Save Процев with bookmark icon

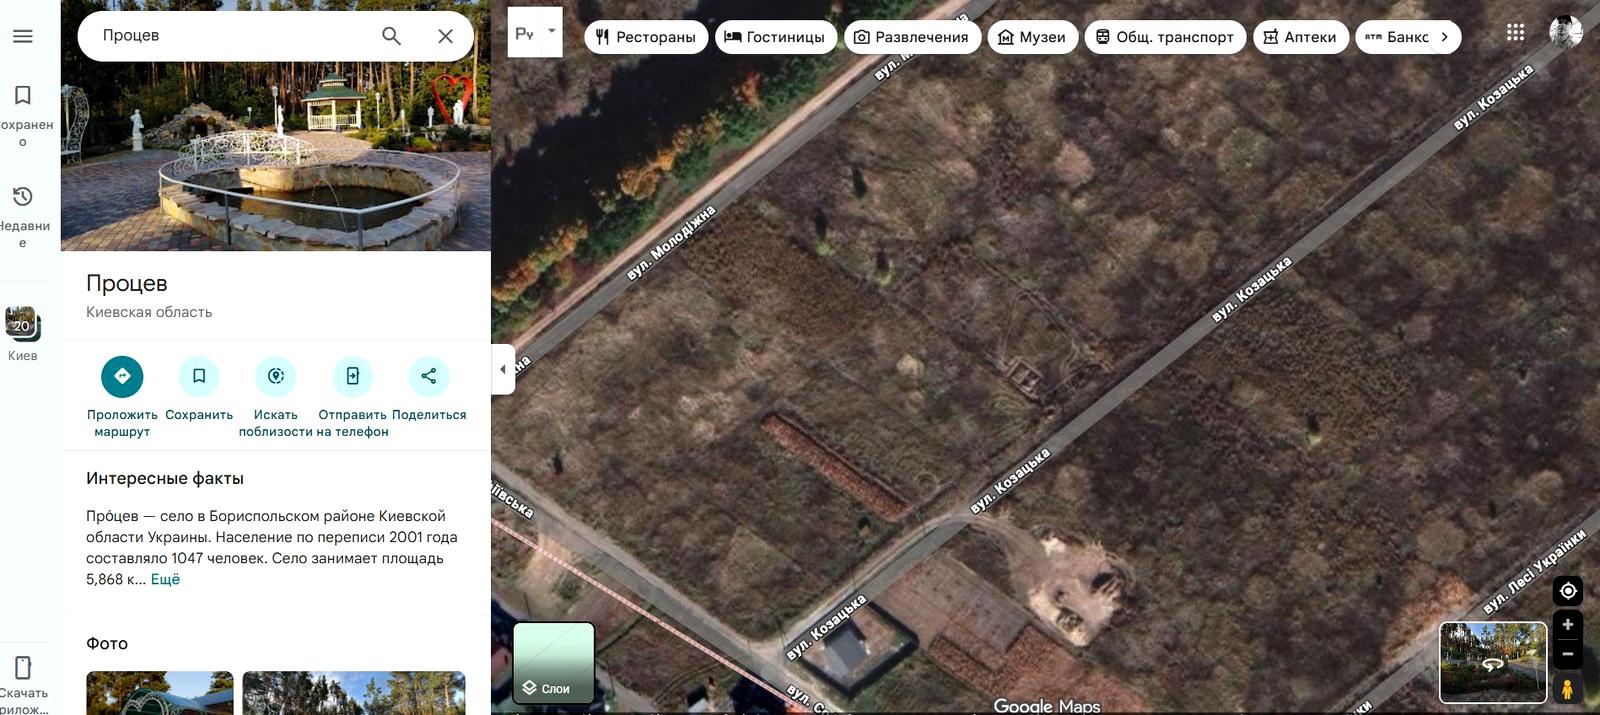[199, 376]
